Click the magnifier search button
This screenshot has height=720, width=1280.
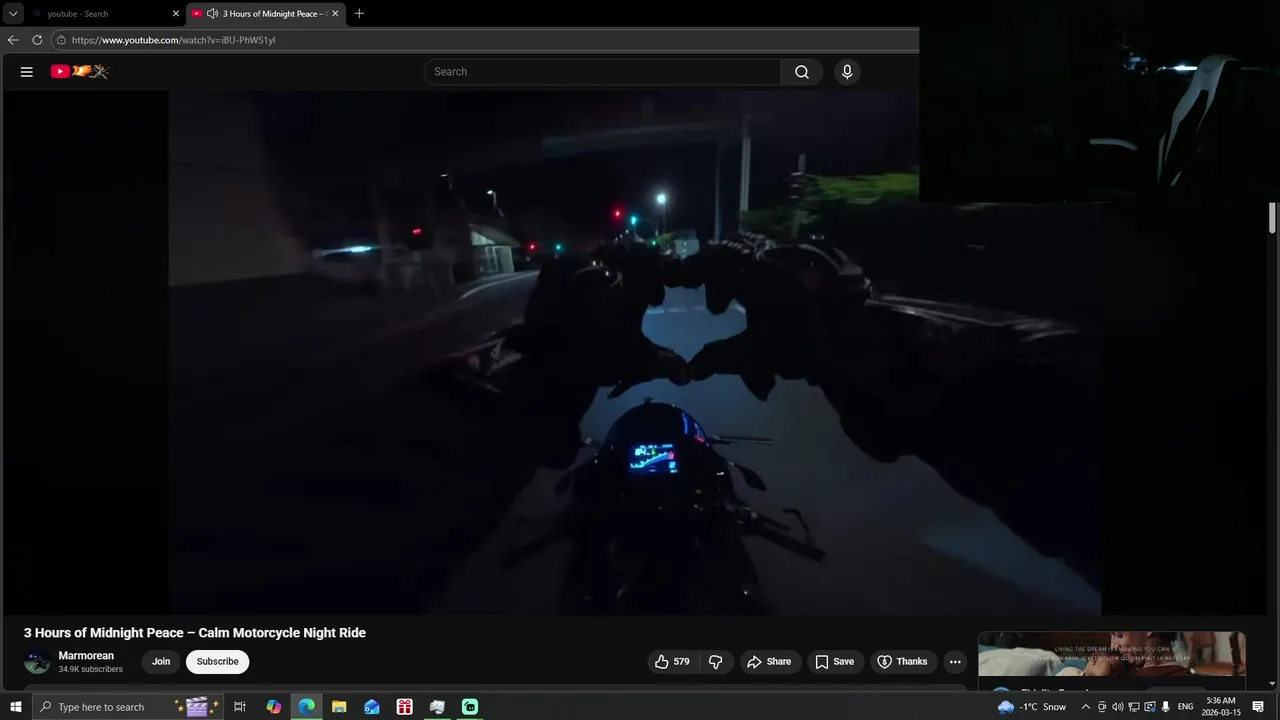[x=802, y=72]
